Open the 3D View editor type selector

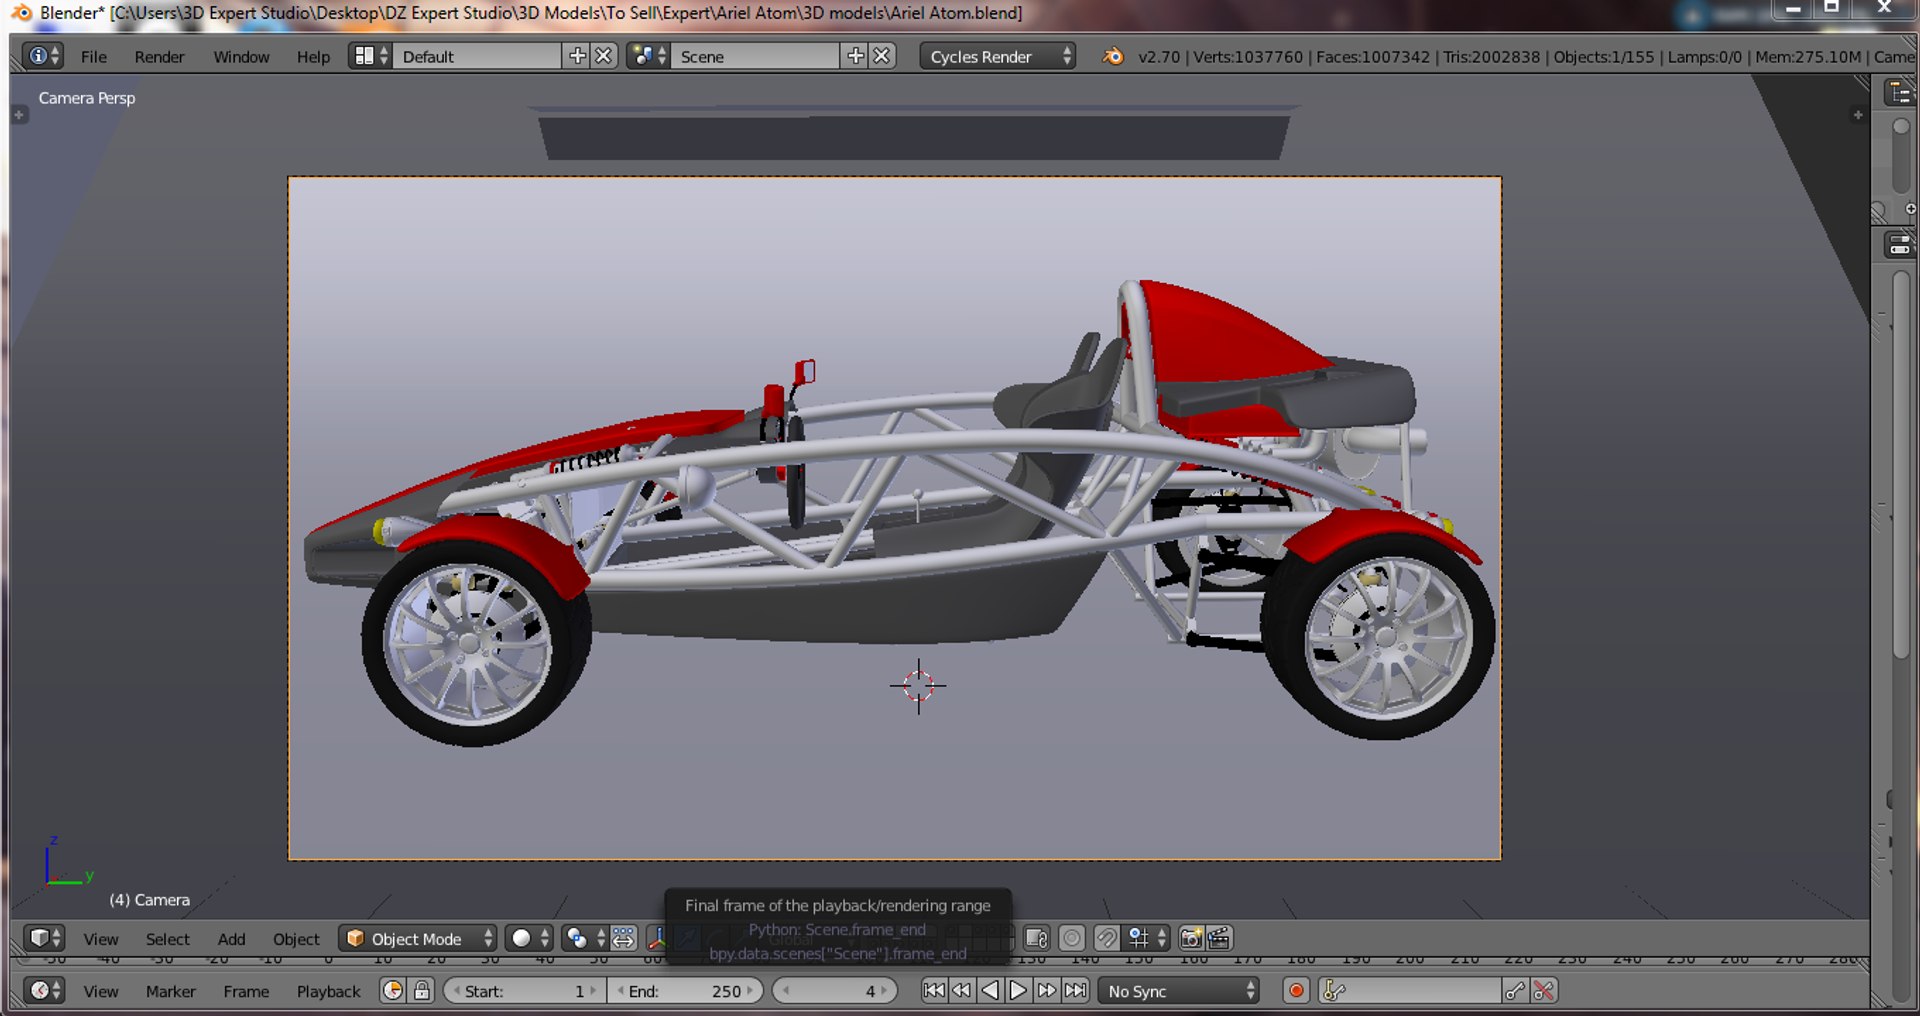(44, 938)
